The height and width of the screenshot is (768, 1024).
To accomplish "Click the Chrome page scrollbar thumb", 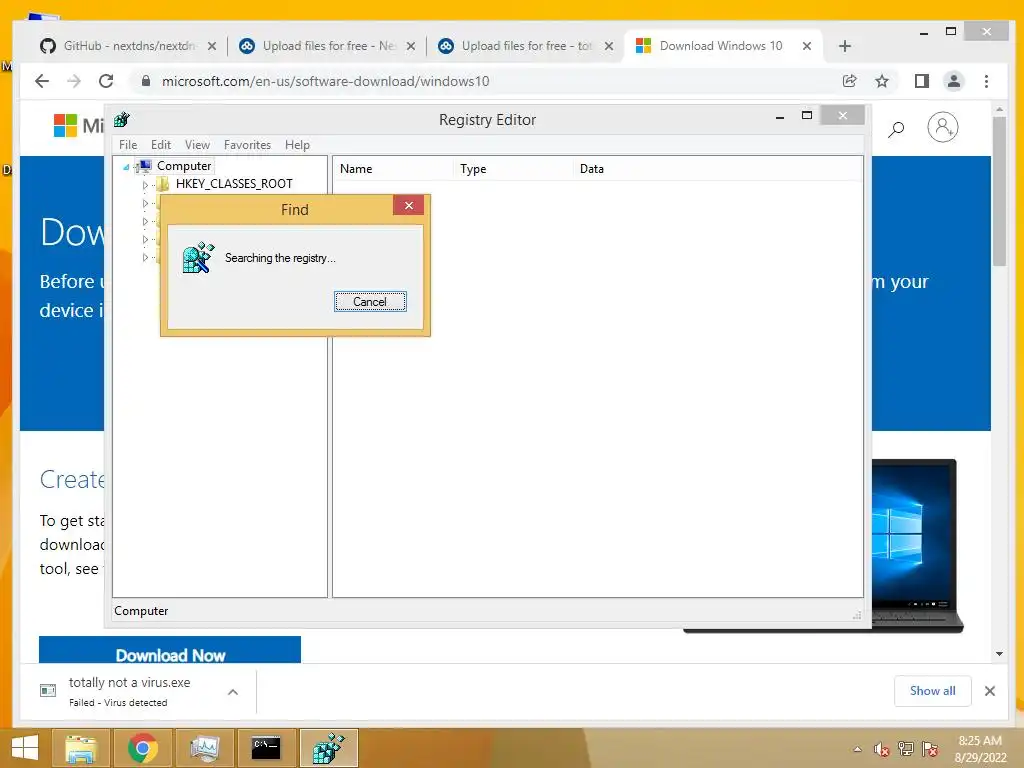I will tap(999, 191).
